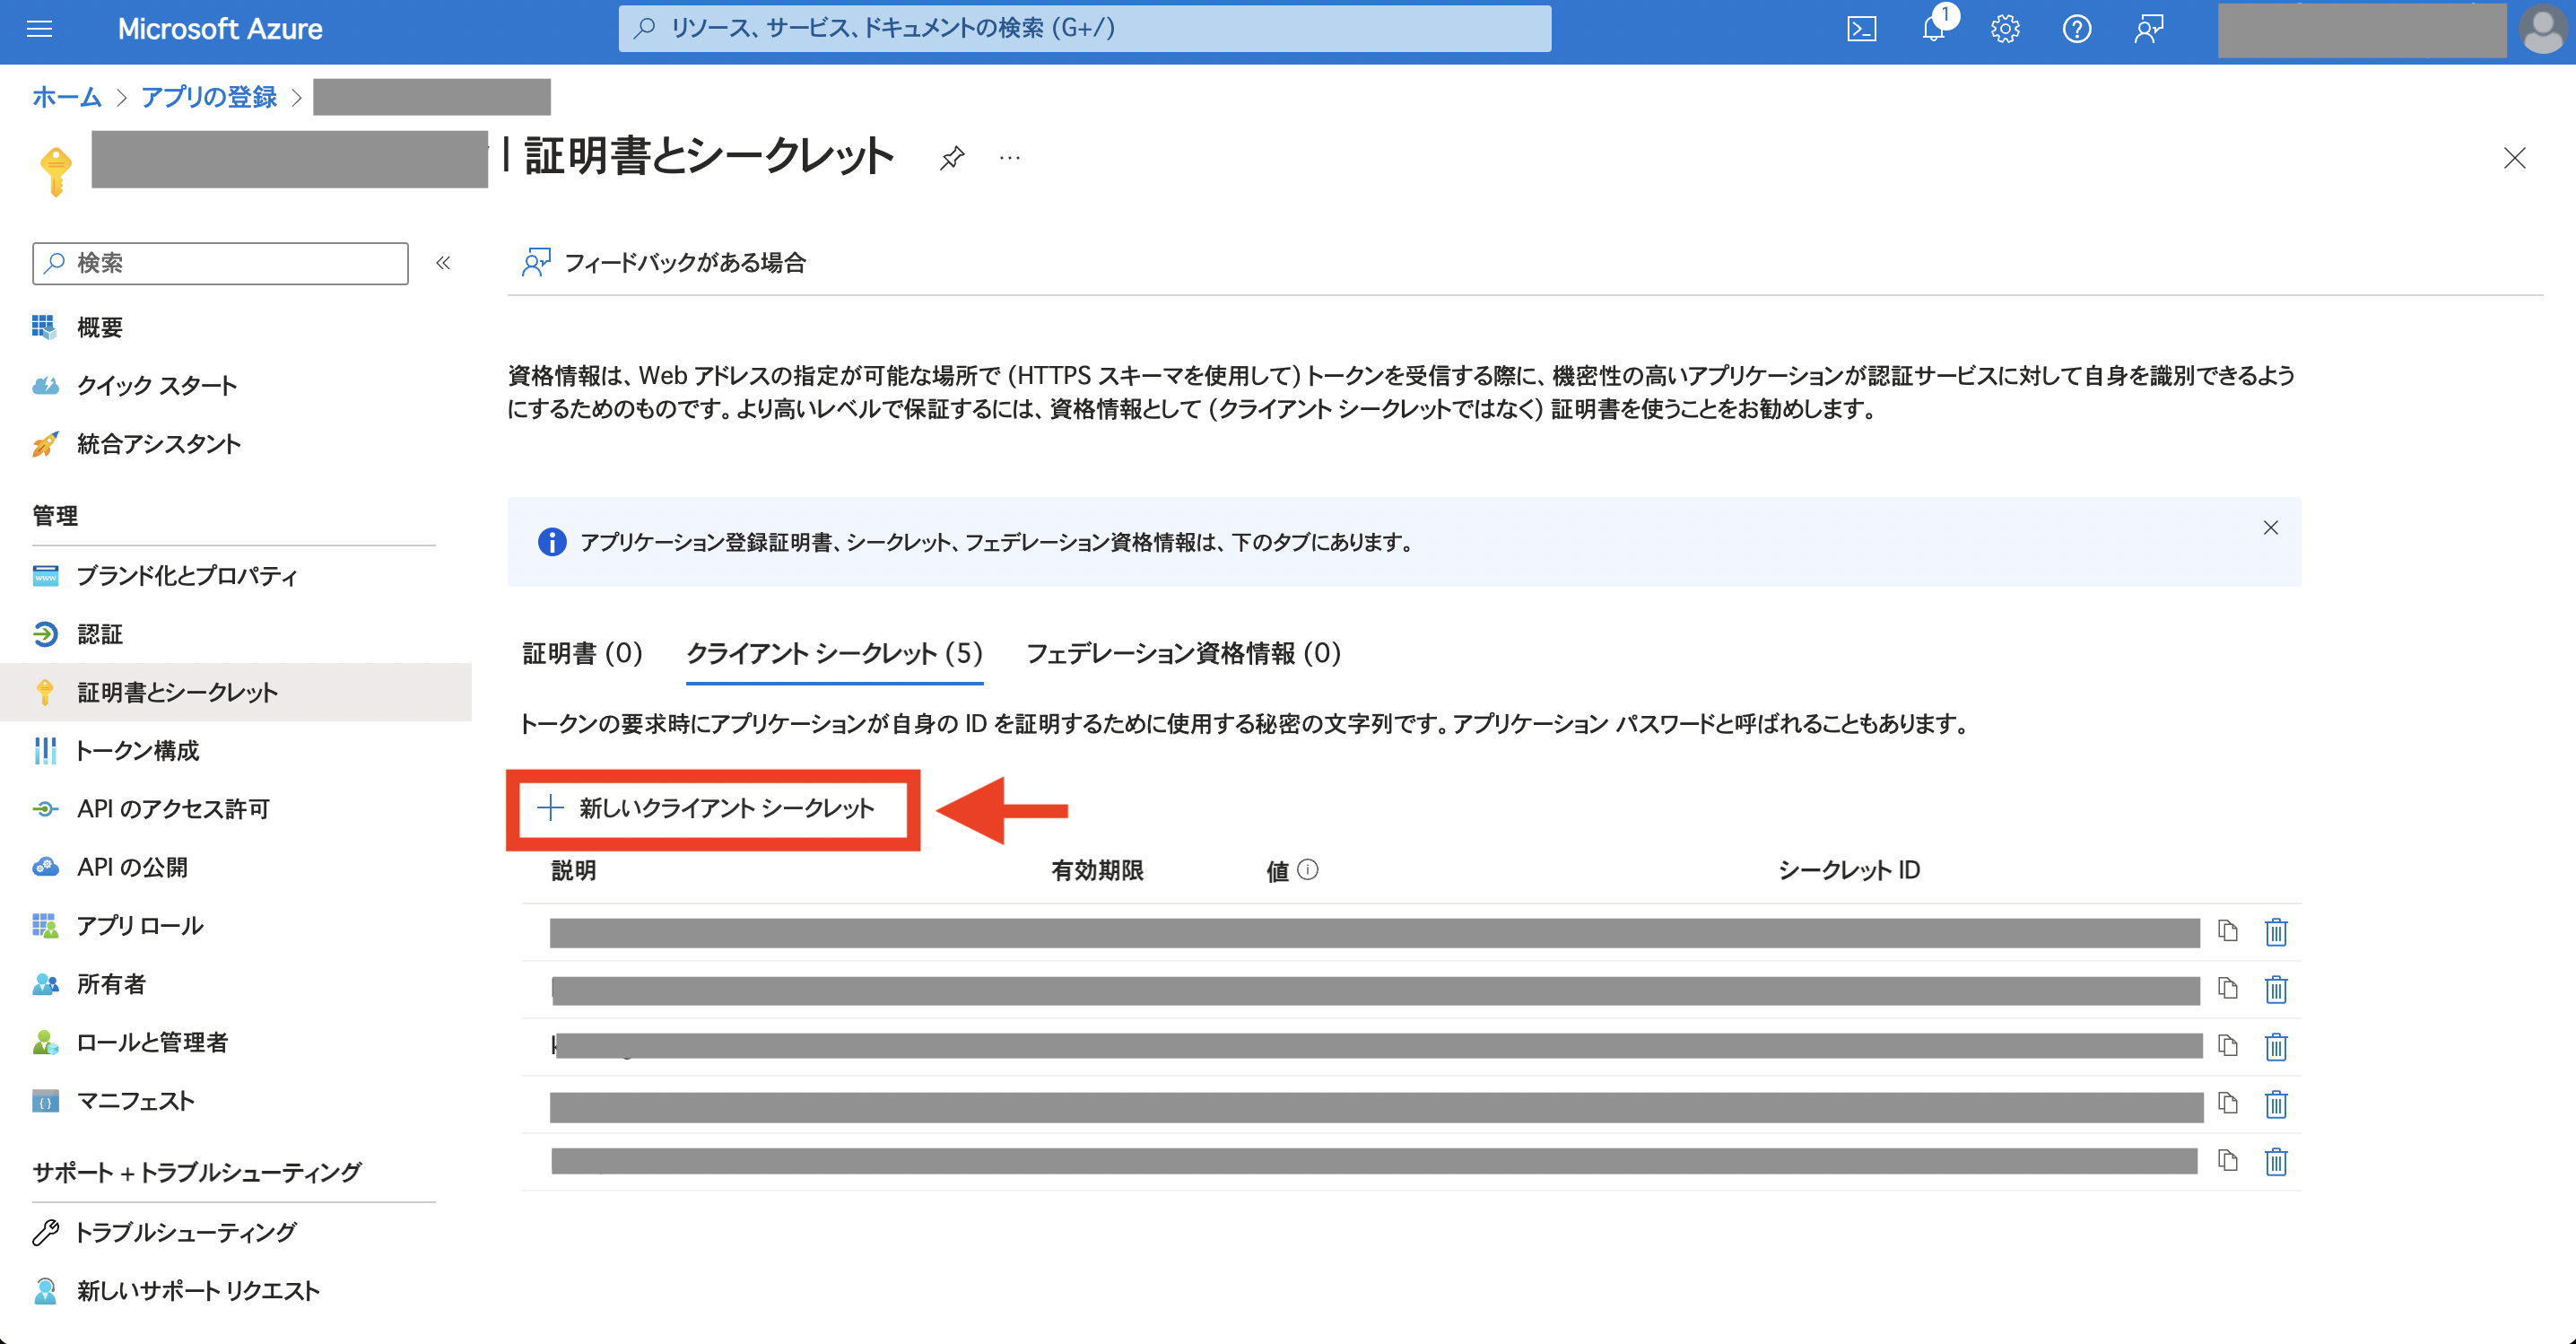Open the ellipsis more options menu
The height and width of the screenshot is (1344, 2576).
(1010, 158)
